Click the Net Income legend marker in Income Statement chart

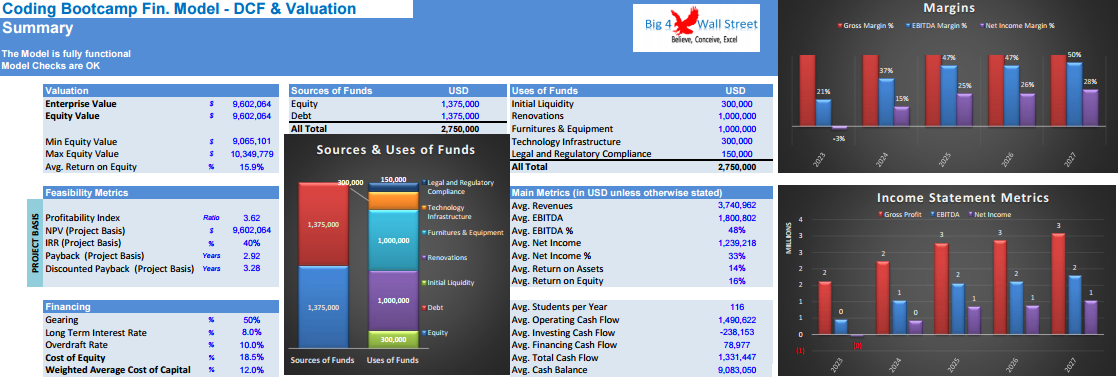click(x=970, y=214)
